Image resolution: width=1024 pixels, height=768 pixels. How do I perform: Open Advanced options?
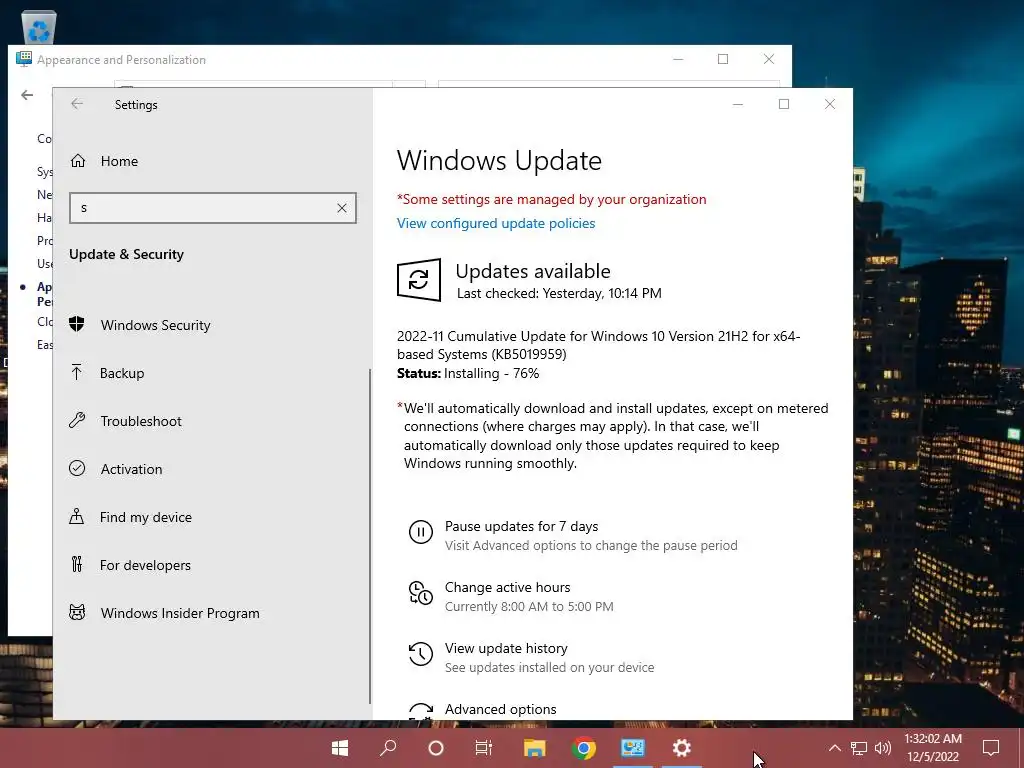[x=500, y=709]
